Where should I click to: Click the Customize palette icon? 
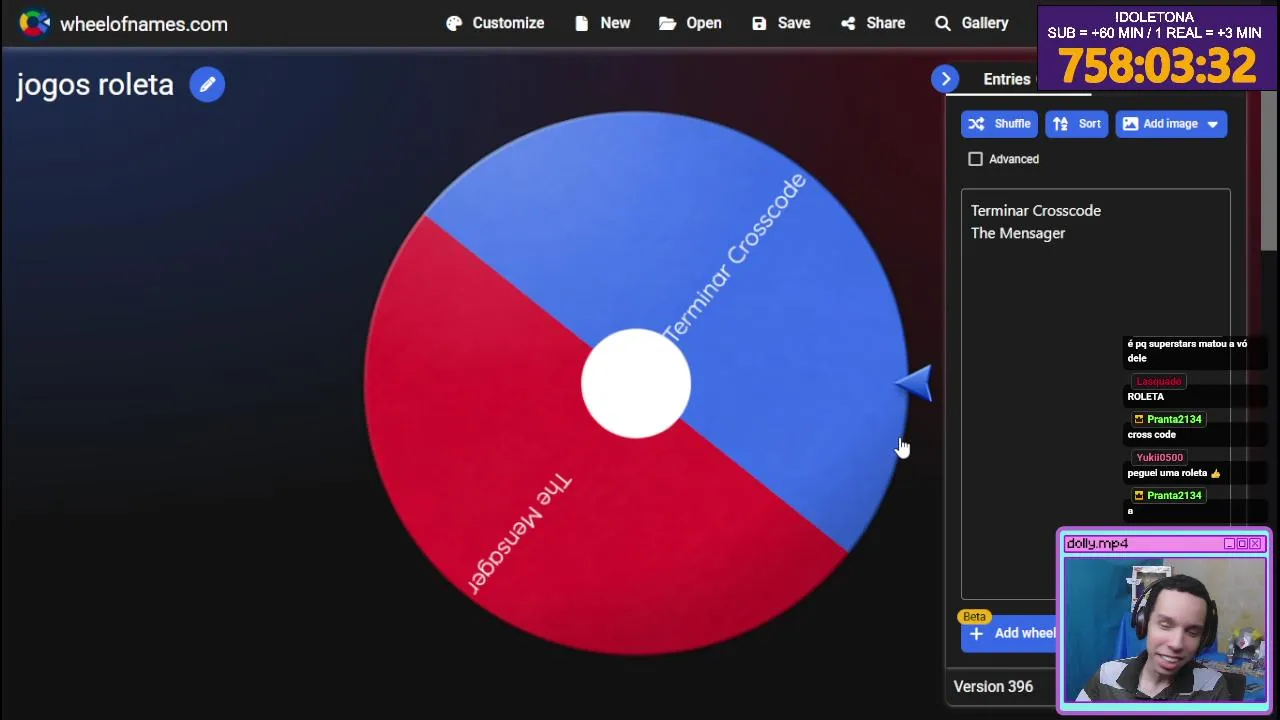[x=454, y=23]
